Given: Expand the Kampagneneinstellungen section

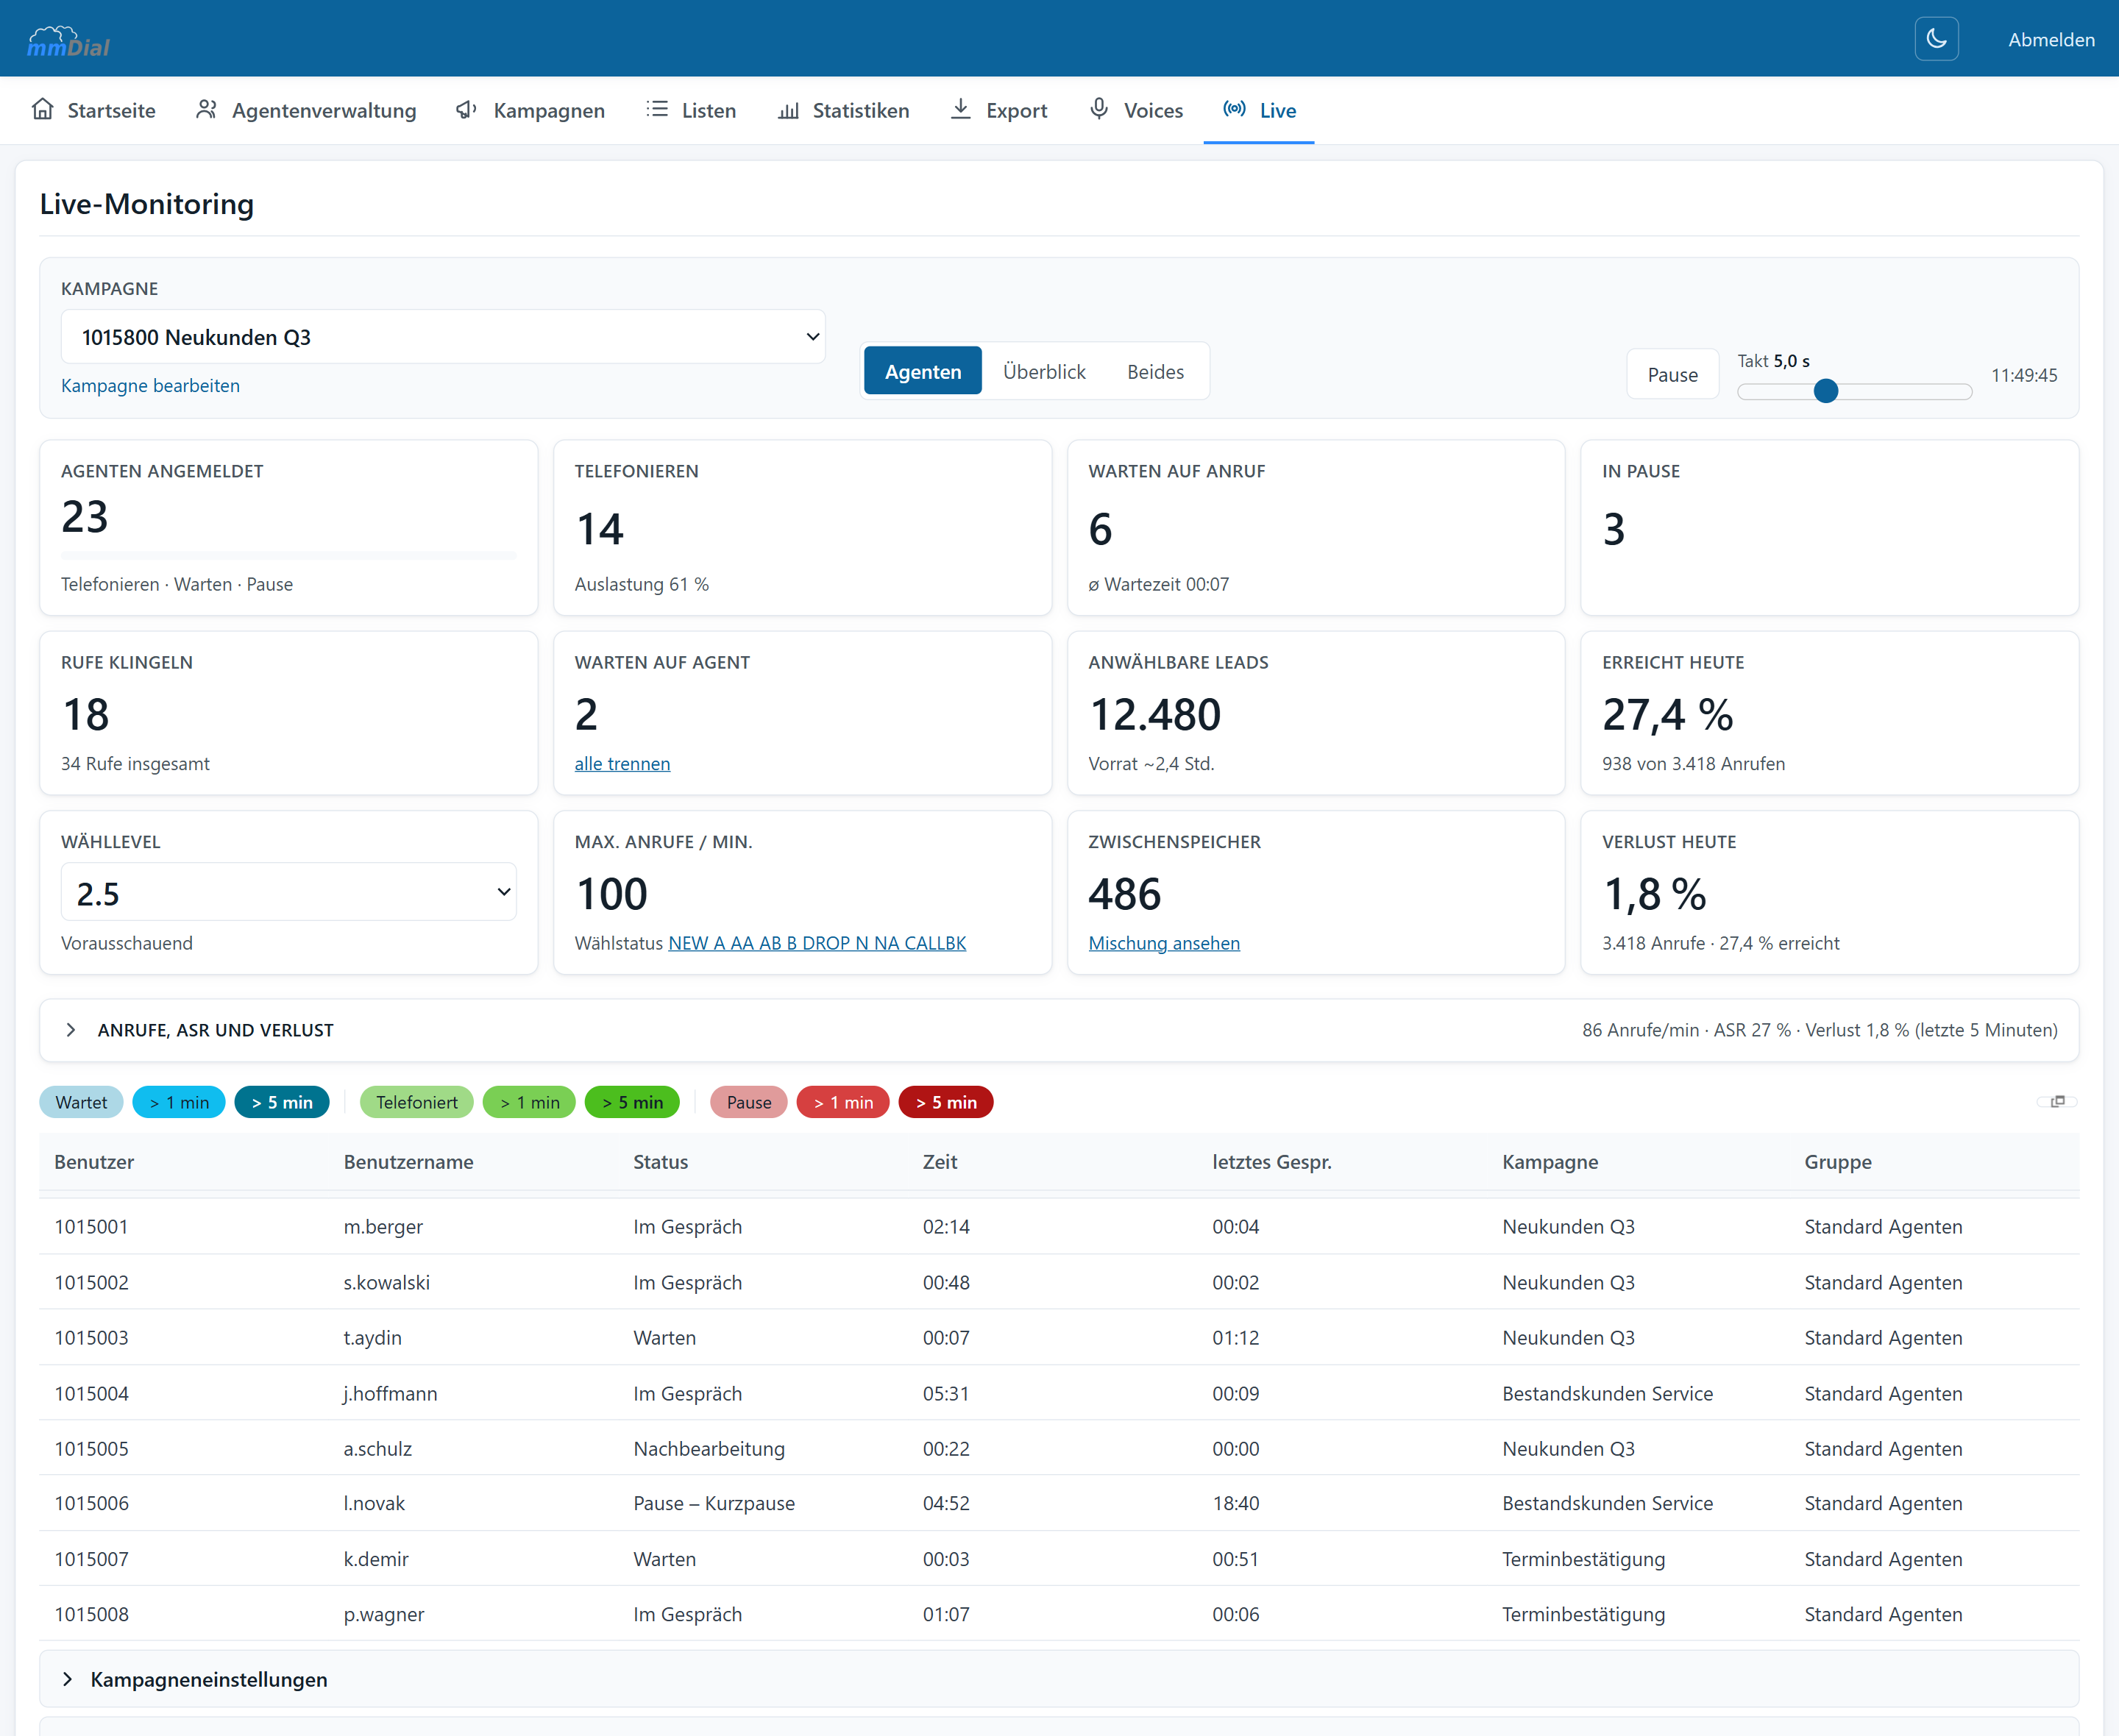Looking at the screenshot, I should coord(1058,1679).
